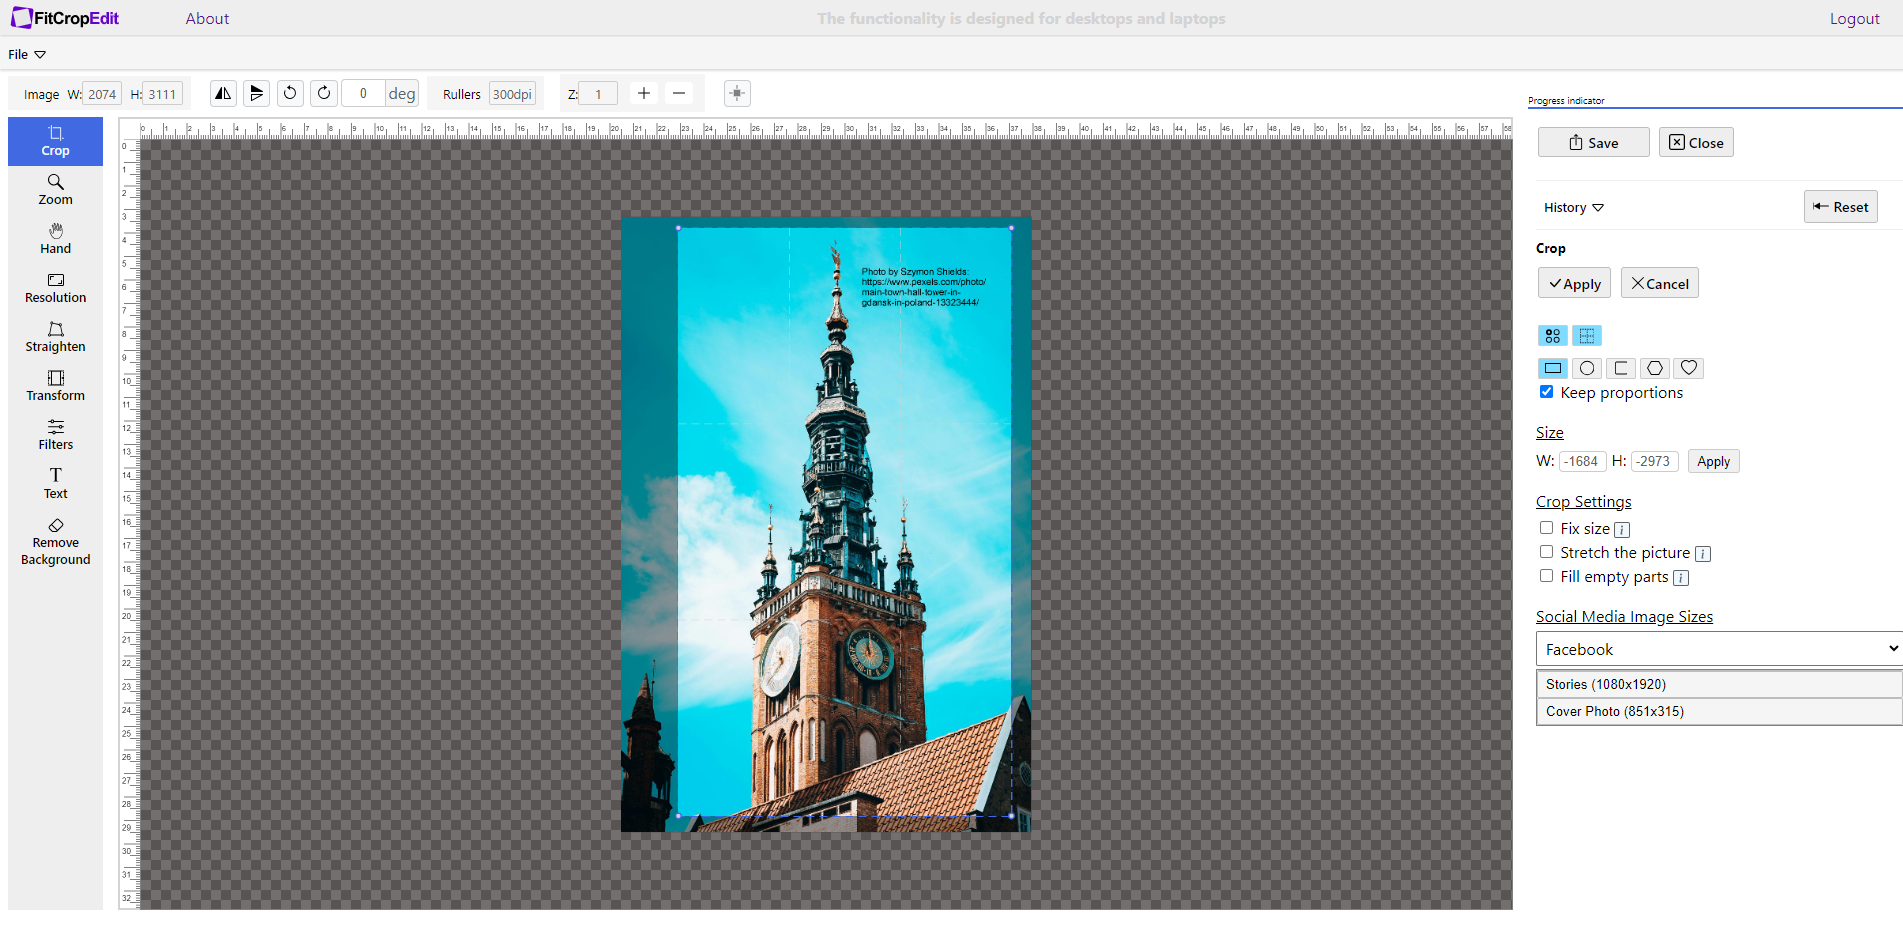
Task: Cancel the crop
Action: click(x=1660, y=283)
